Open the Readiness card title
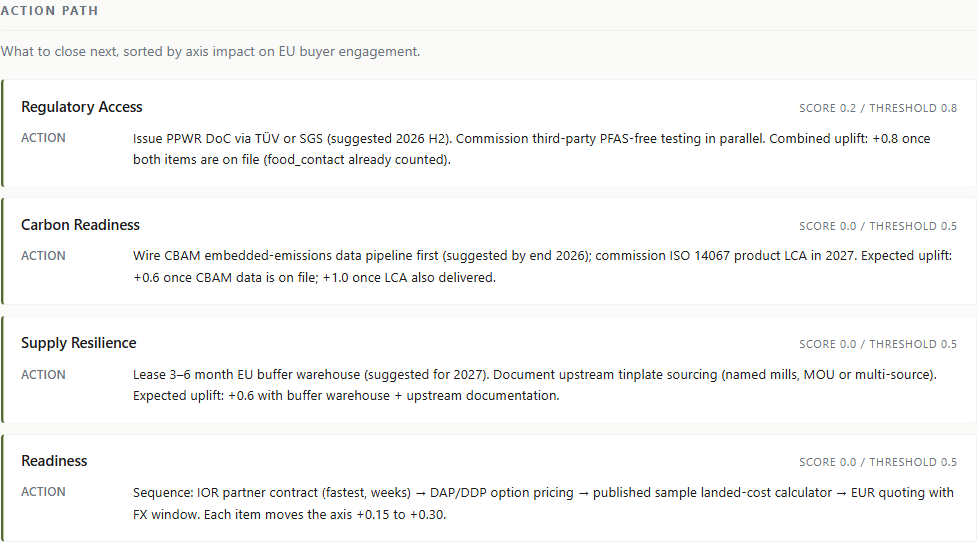 tap(54, 461)
